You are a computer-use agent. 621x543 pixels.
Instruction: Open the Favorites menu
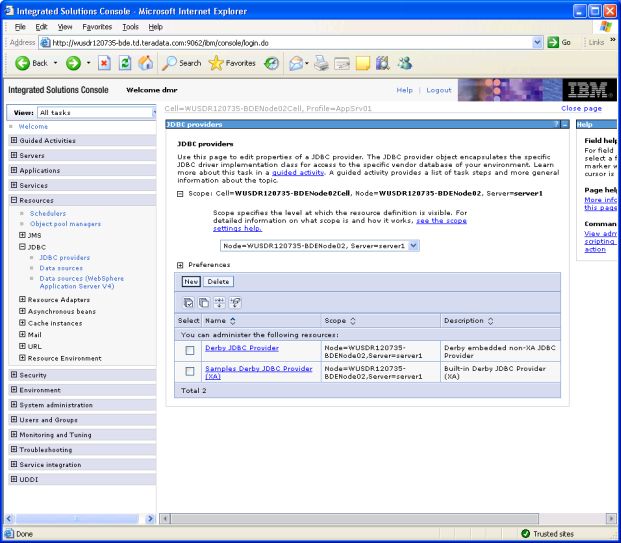point(97,27)
